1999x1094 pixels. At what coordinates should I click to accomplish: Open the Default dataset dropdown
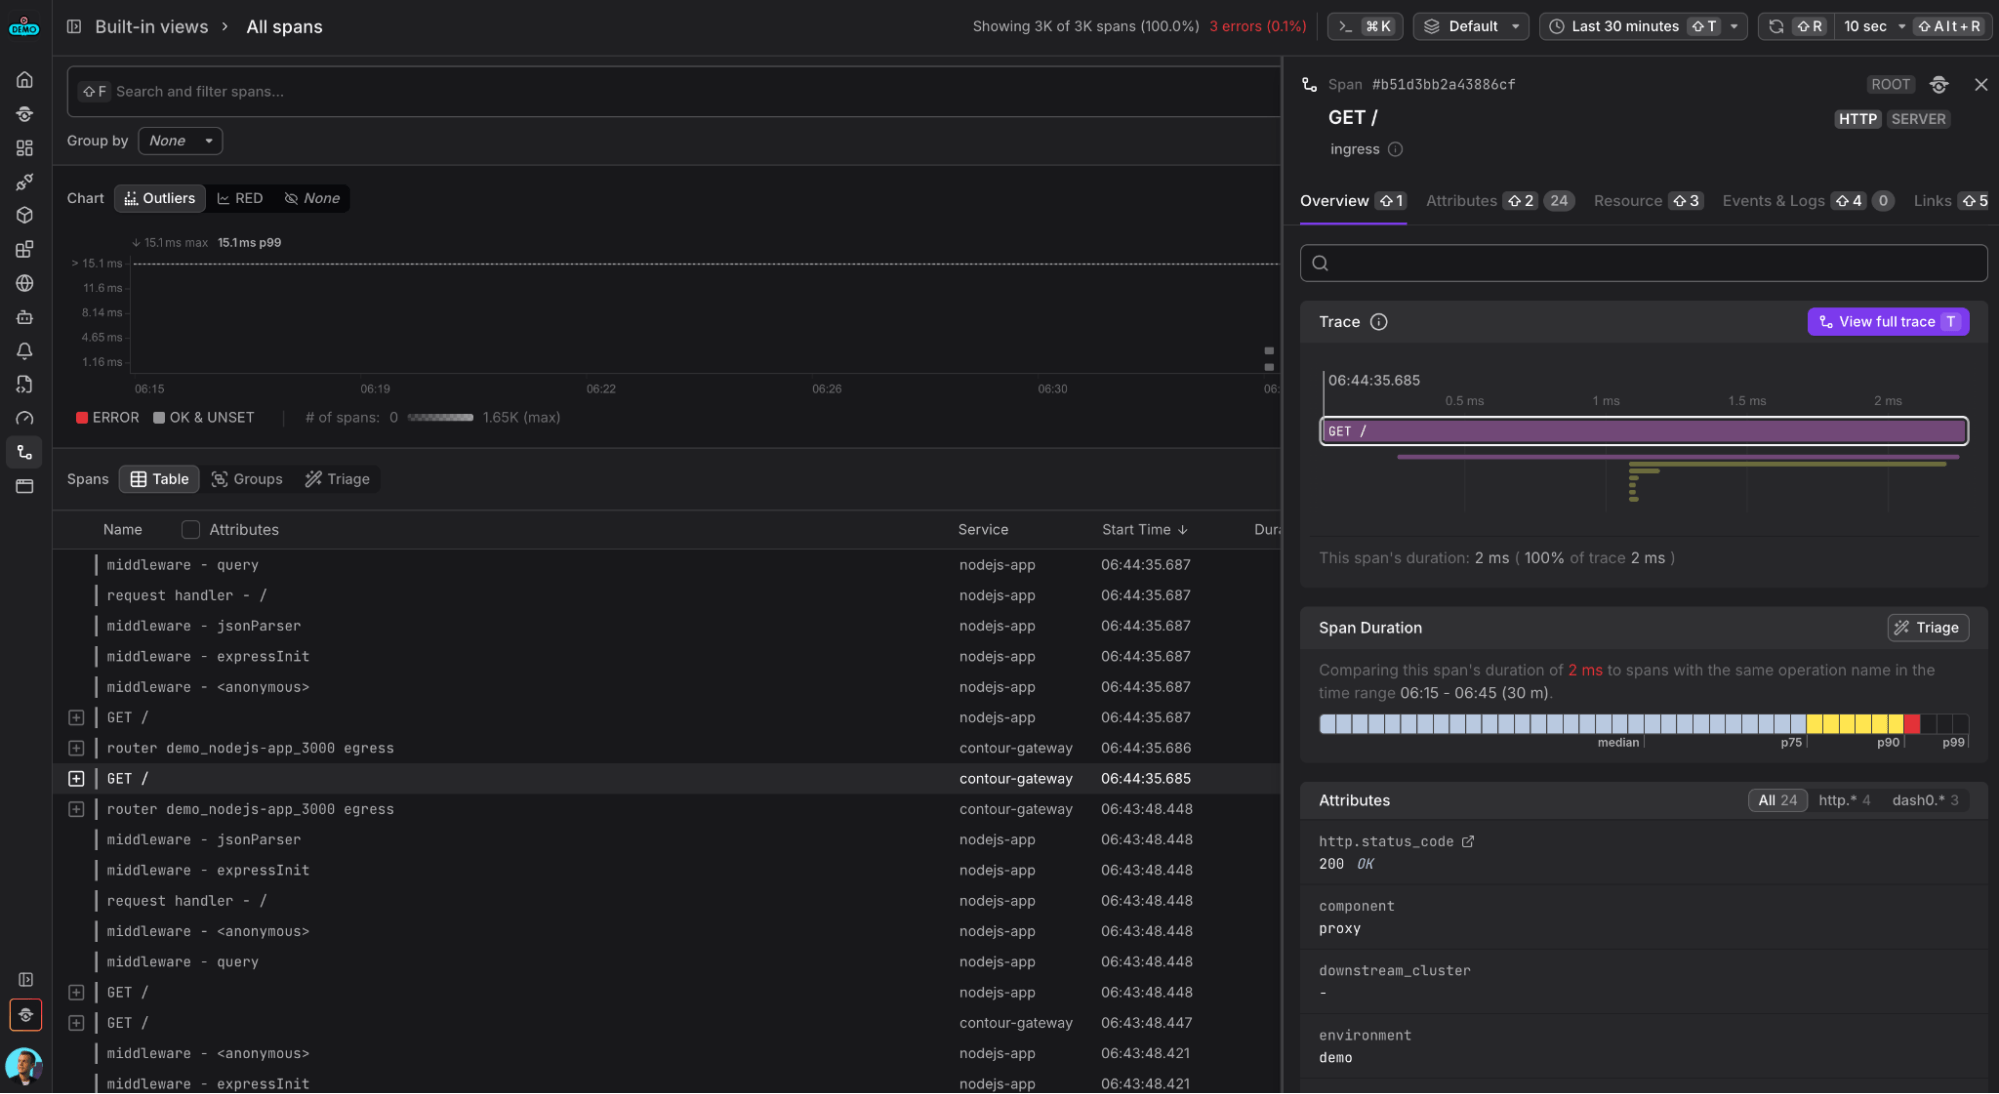tap(1471, 27)
